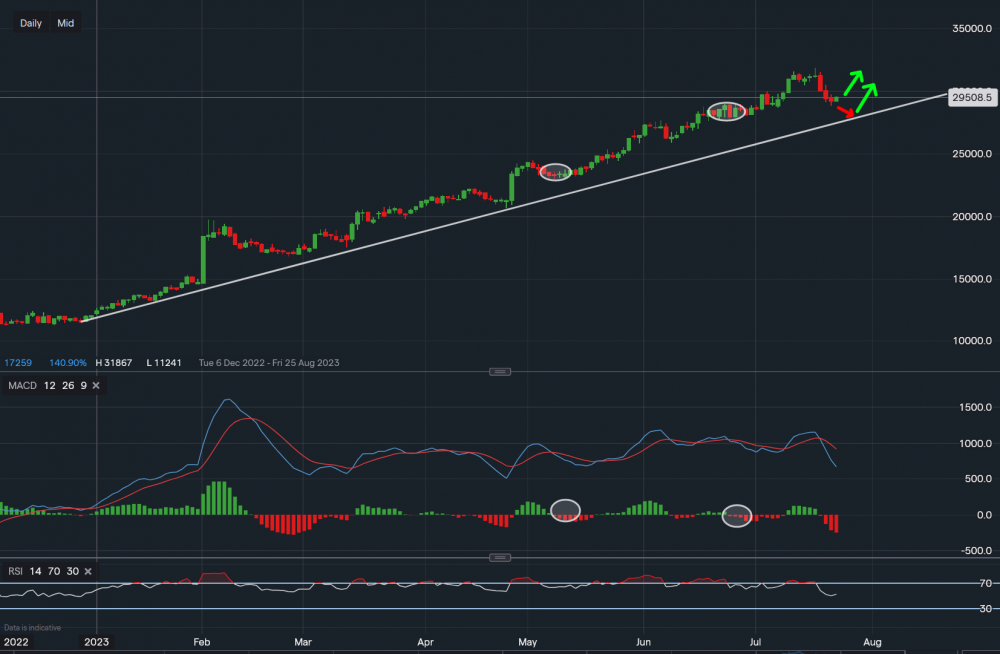1000x654 pixels.
Task: Click the circle marker on MACD histogram in May
Action: tap(565, 510)
